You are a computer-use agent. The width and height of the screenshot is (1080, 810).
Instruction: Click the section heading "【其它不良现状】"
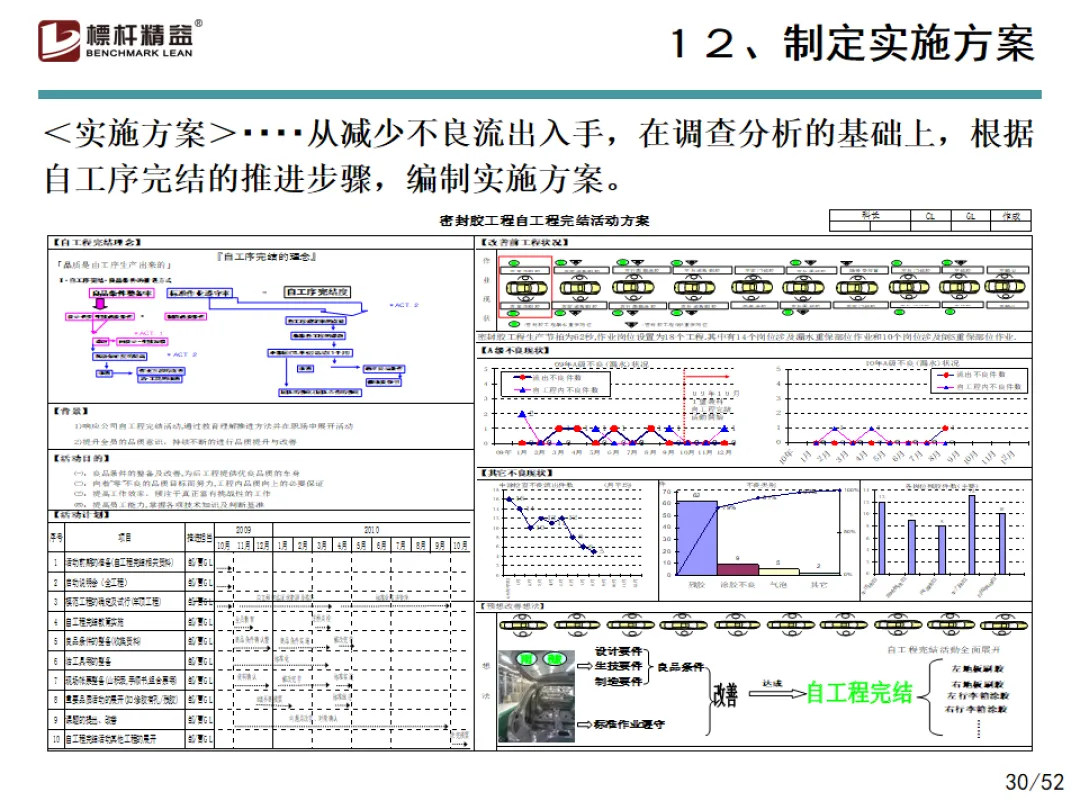point(517,473)
